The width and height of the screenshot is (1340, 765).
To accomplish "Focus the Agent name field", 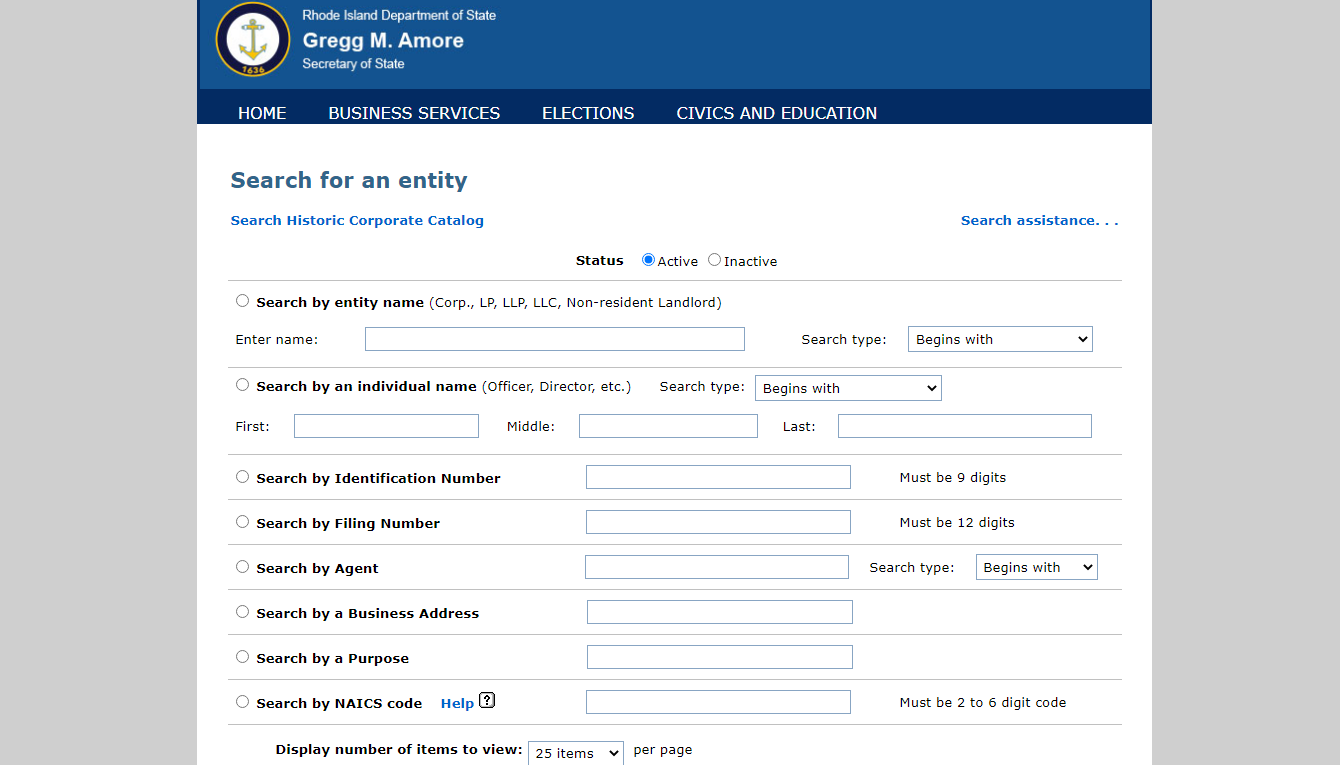I will pos(717,567).
